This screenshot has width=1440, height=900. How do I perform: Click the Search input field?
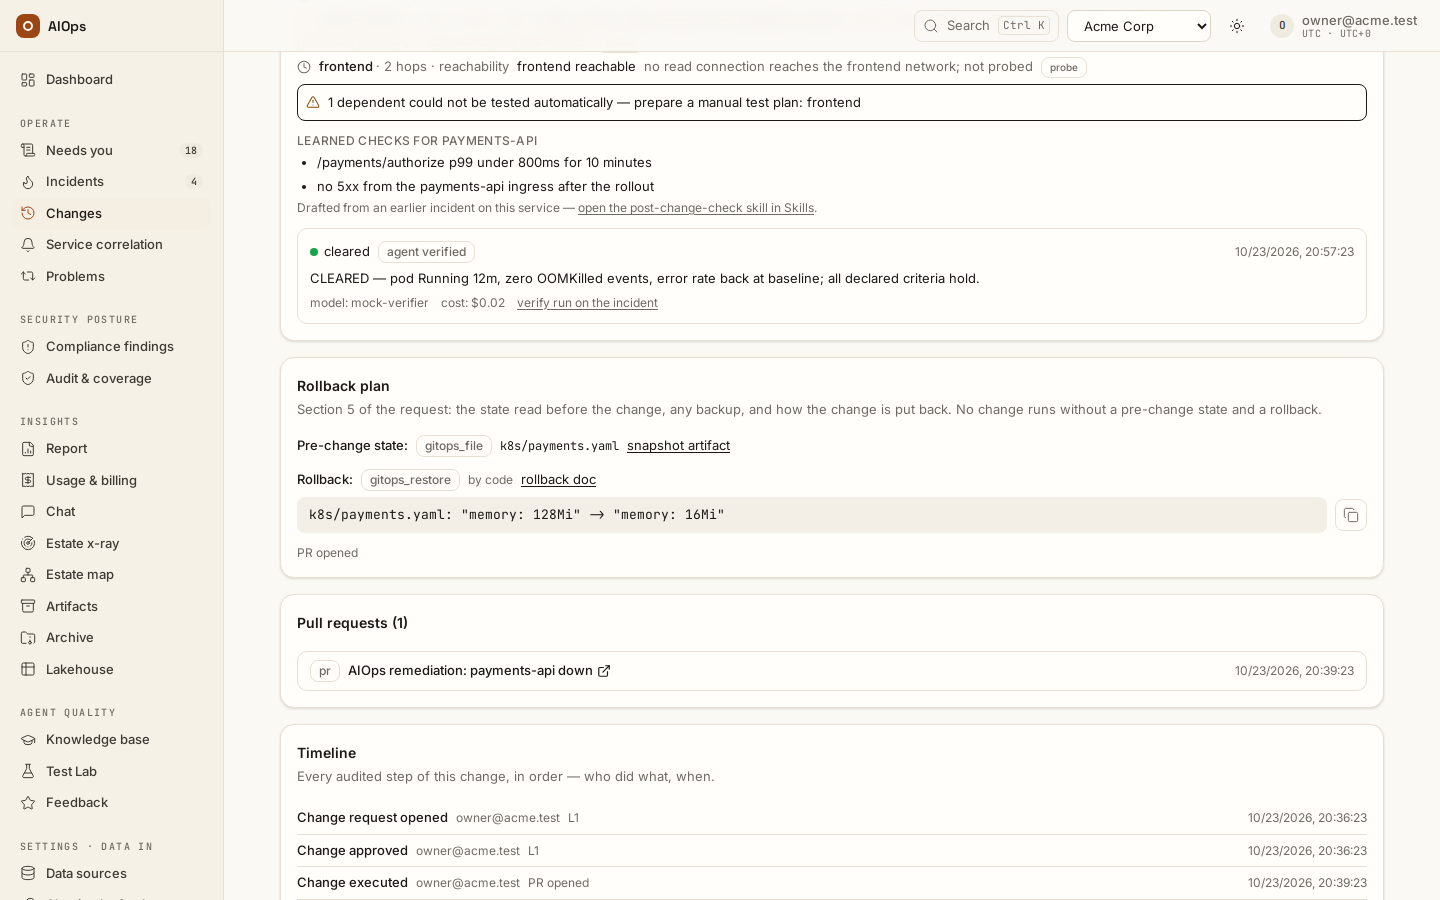986,26
